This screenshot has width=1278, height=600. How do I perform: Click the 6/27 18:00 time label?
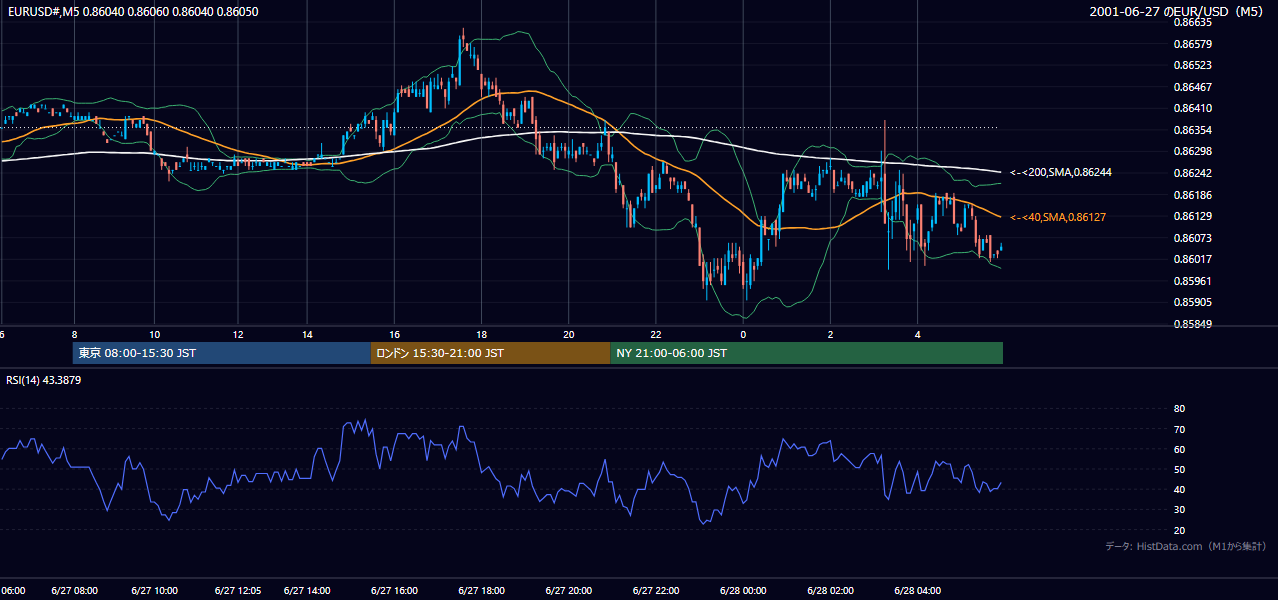tap(482, 590)
